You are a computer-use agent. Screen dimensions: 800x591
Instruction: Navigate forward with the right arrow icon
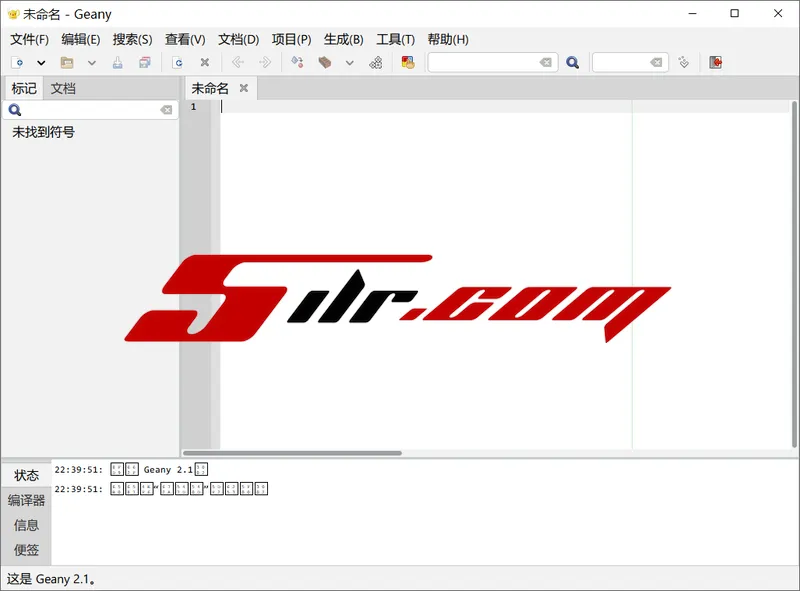(x=265, y=63)
